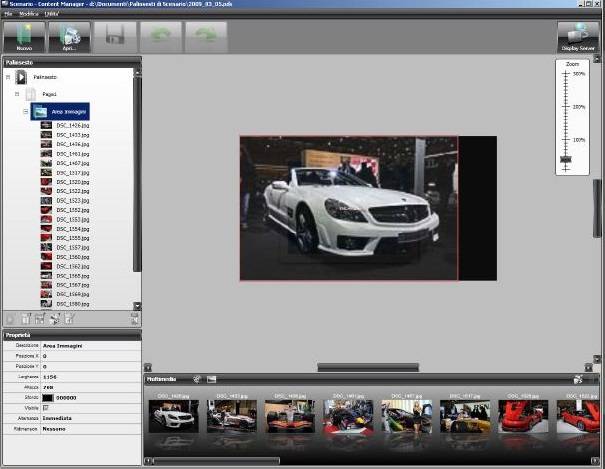
Task: Open the Modifica menu
Action: [29, 14]
